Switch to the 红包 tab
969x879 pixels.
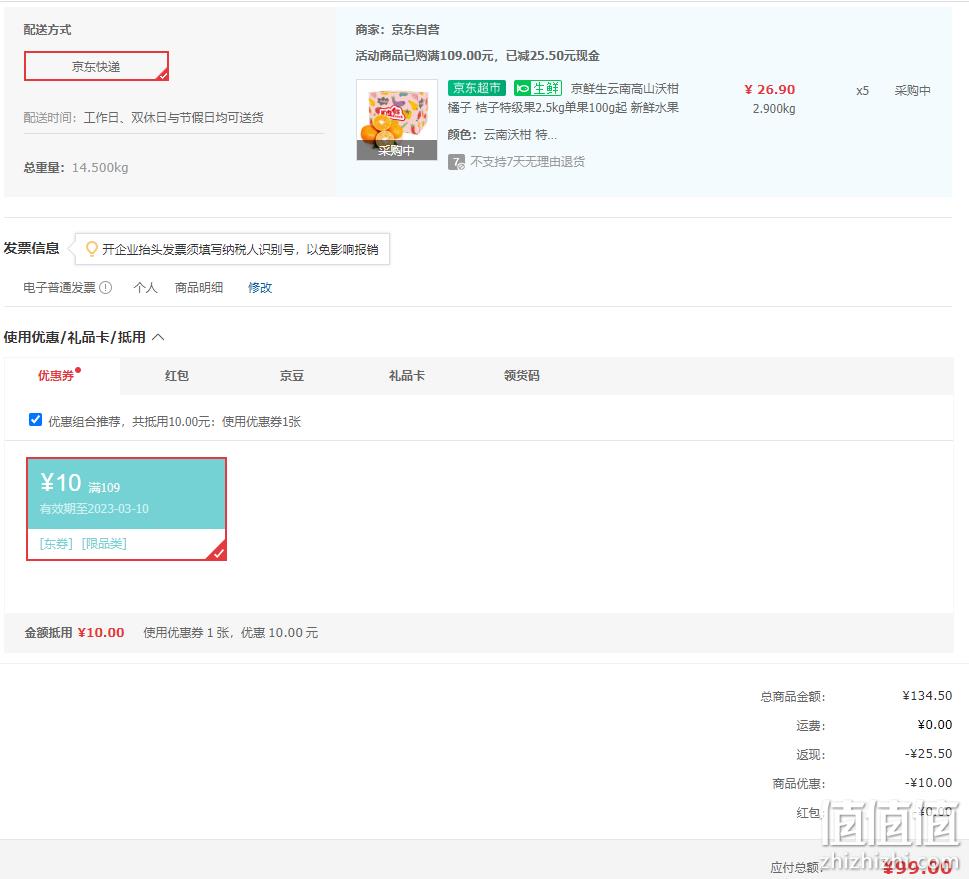pos(177,375)
